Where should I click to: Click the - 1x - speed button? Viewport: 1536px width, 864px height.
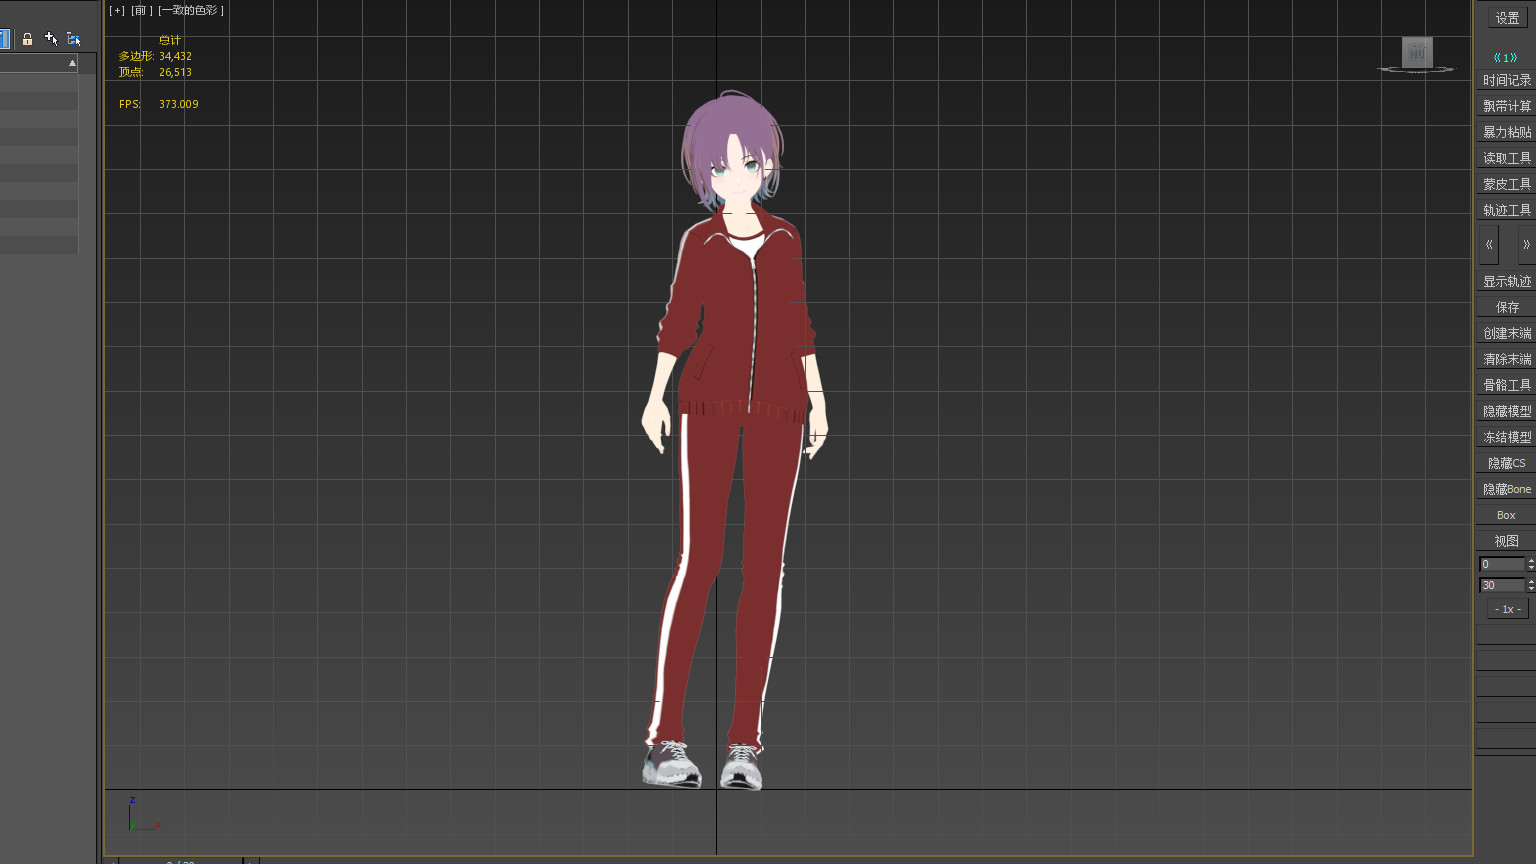1507,609
